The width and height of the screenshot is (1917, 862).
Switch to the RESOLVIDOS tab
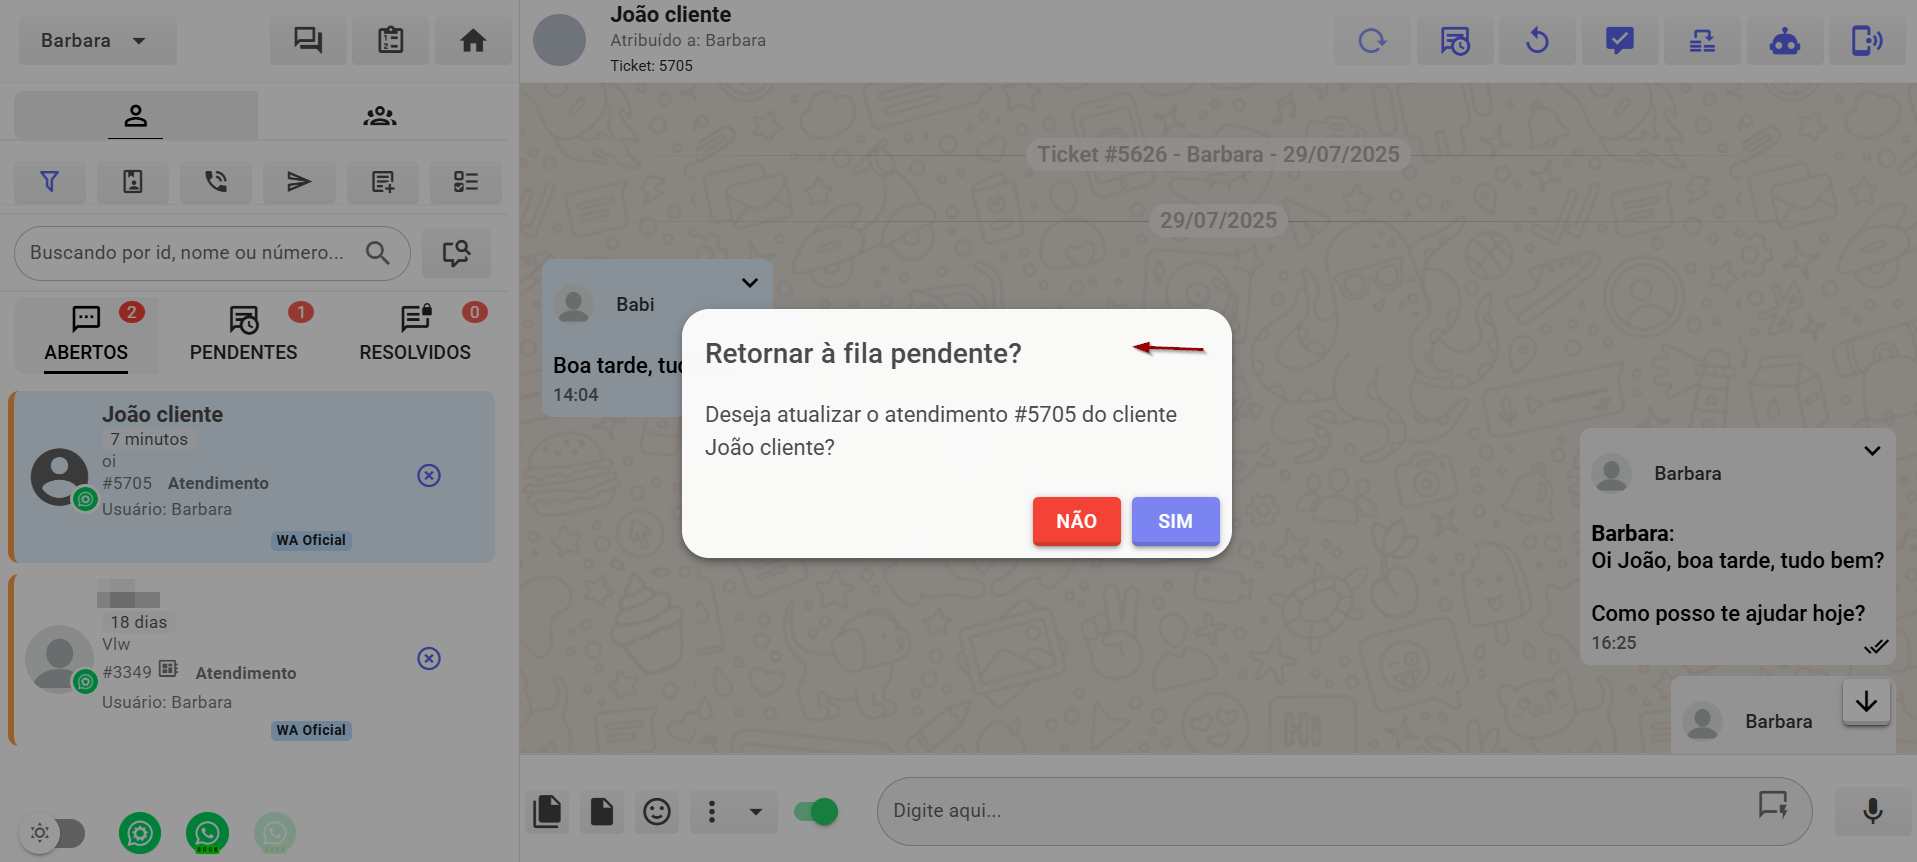pos(415,334)
